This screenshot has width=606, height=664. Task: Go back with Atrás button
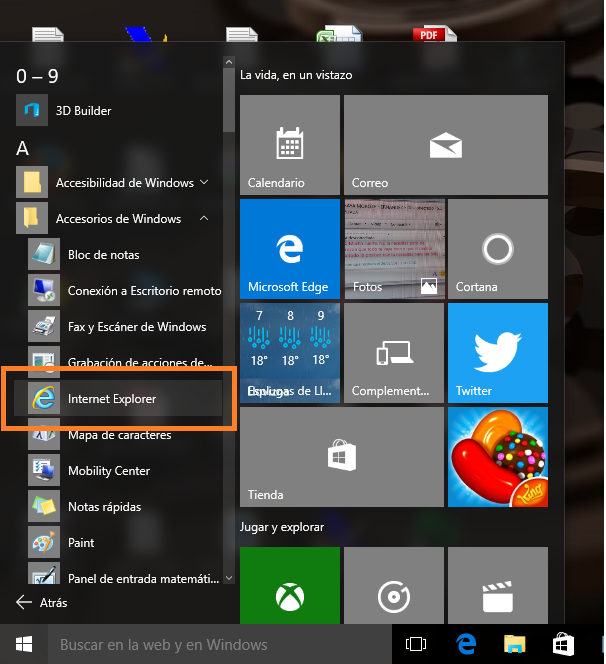[42, 603]
